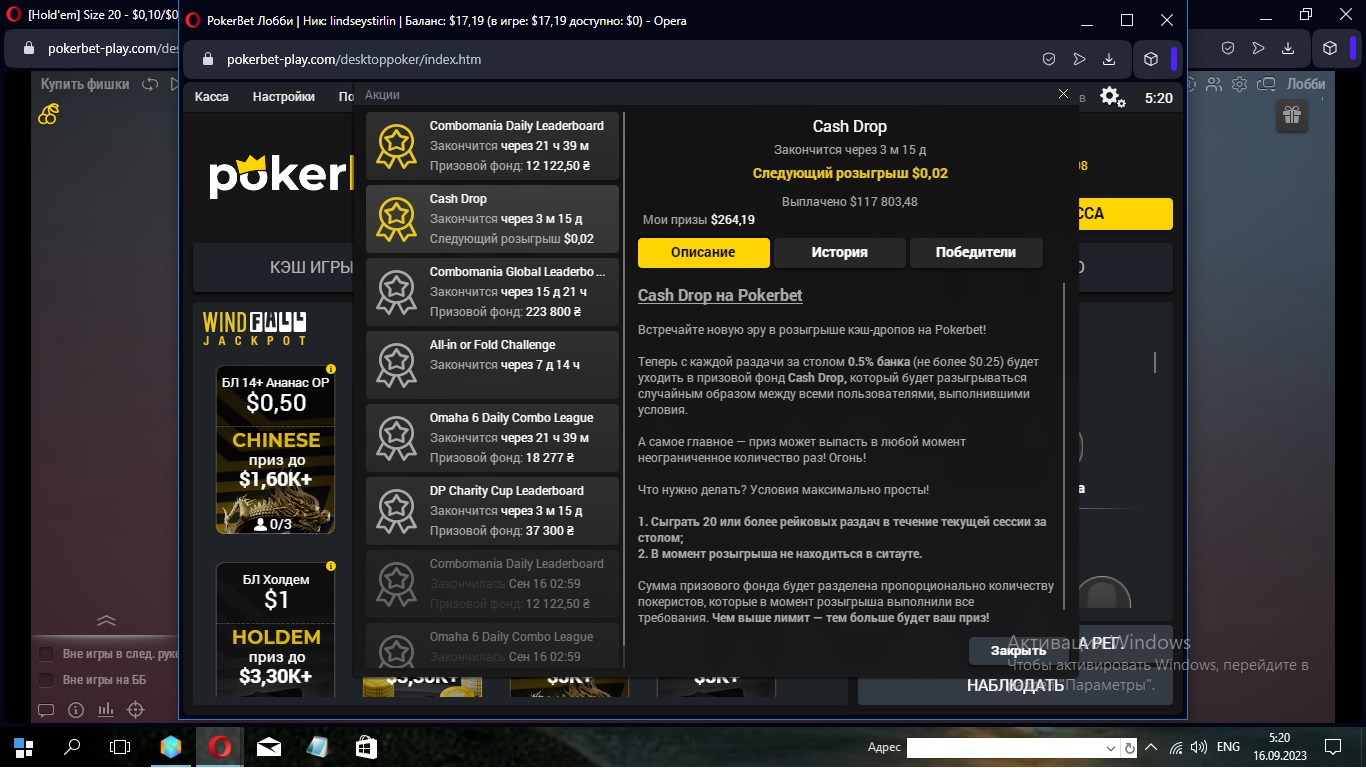The width and height of the screenshot is (1366, 768).
Task: Open the Opera browser on the taskbar
Action: [219, 747]
